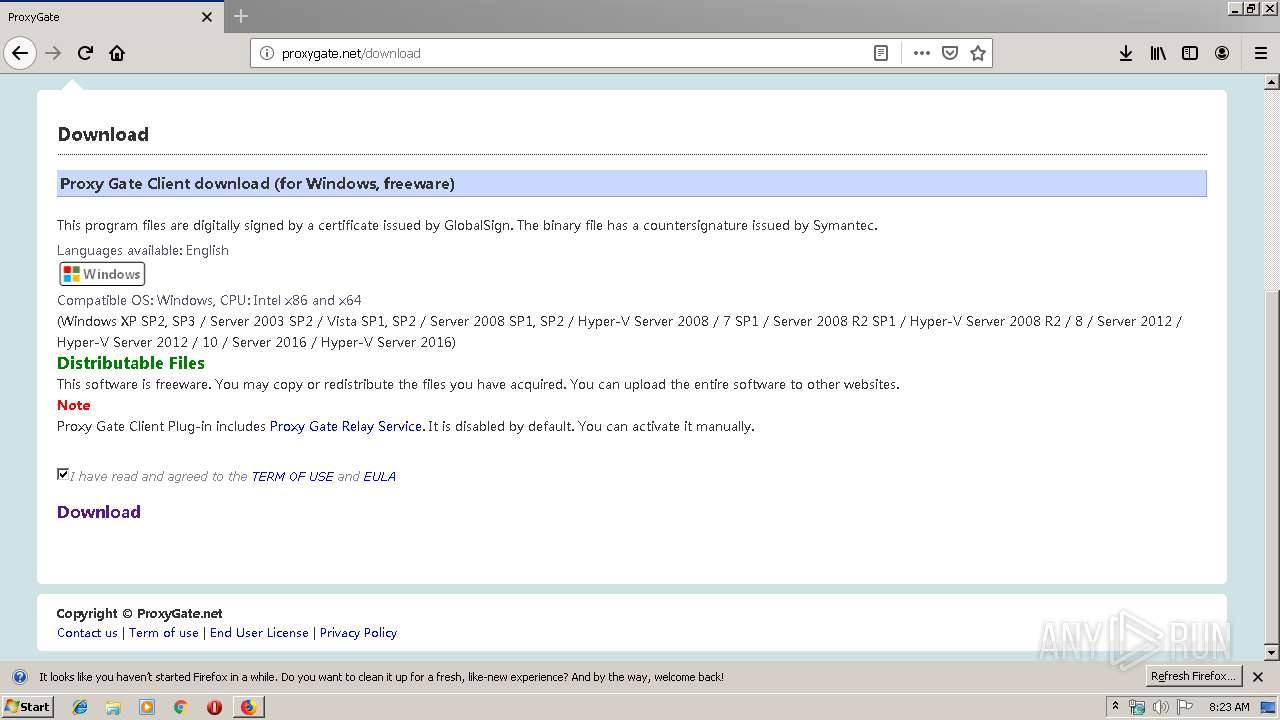Click the Refresh Firefox button
The width and height of the screenshot is (1280, 720).
(1194, 676)
